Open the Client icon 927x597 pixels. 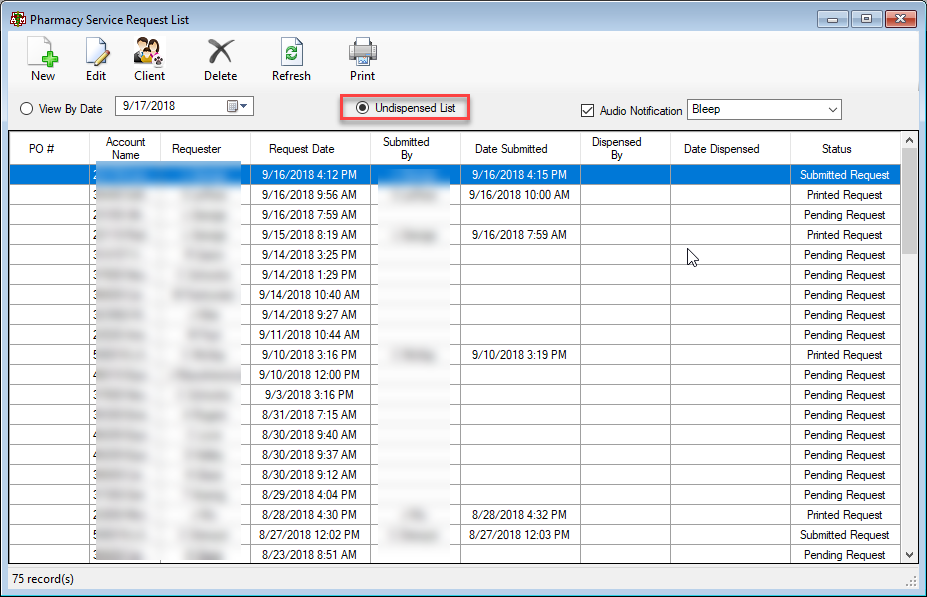coord(148,52)
